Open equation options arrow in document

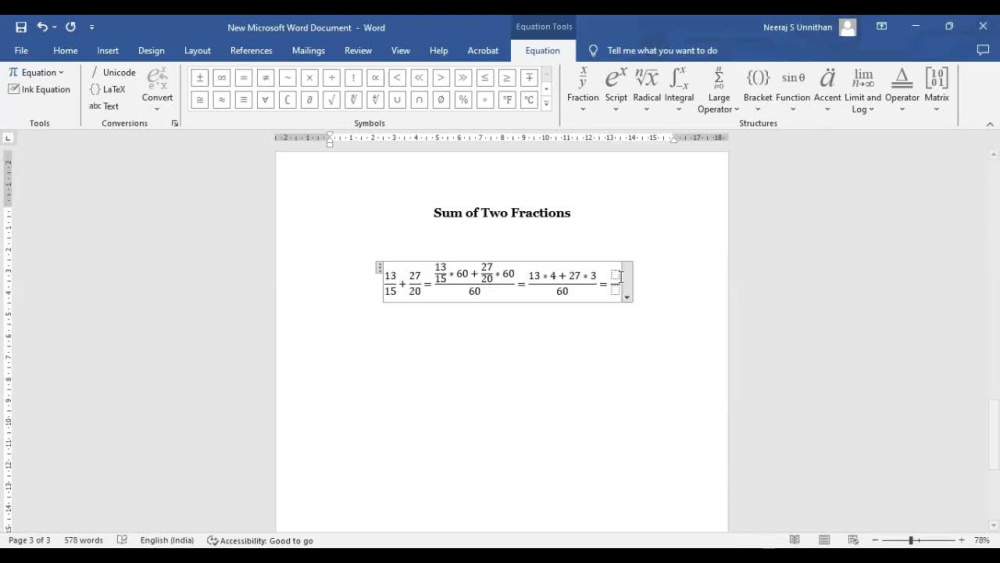(x=627, y=297)
